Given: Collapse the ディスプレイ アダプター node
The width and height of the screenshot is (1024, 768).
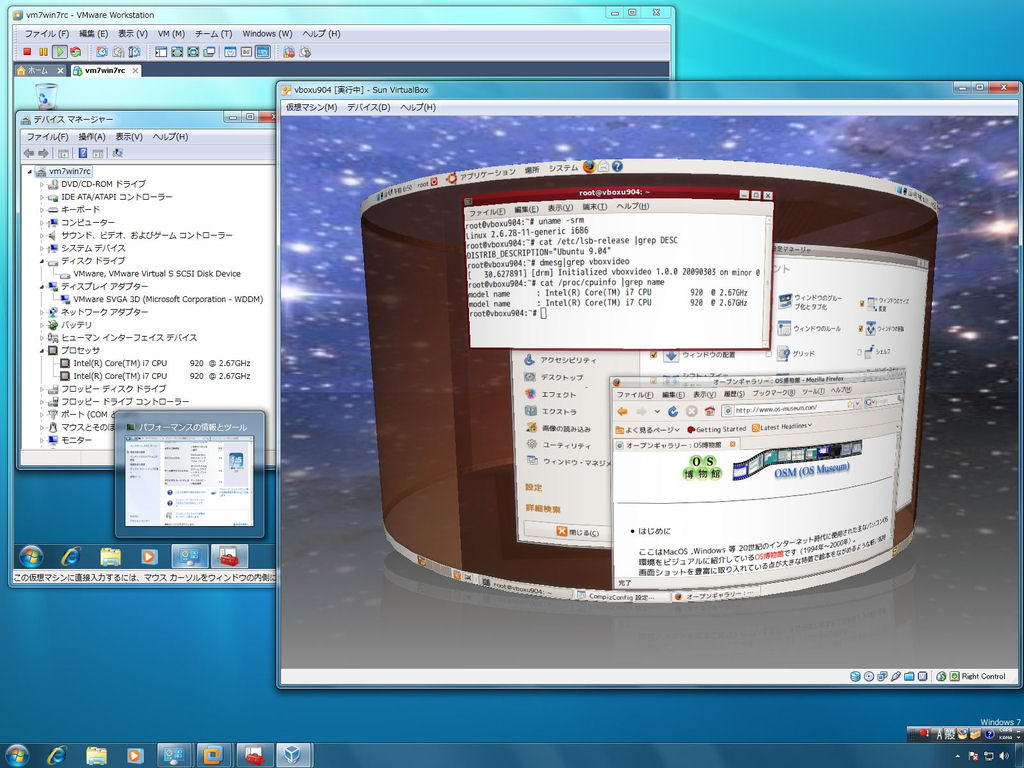Looking at the screenshot, I should 42,287.
